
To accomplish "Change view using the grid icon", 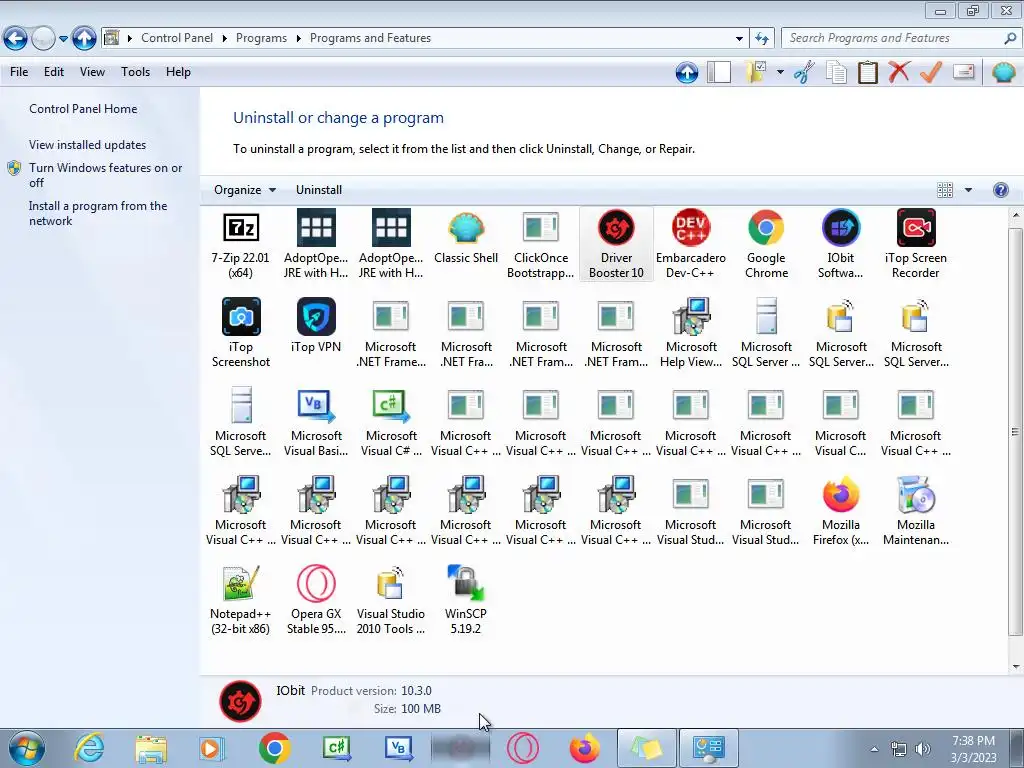I will pos(944,190).
